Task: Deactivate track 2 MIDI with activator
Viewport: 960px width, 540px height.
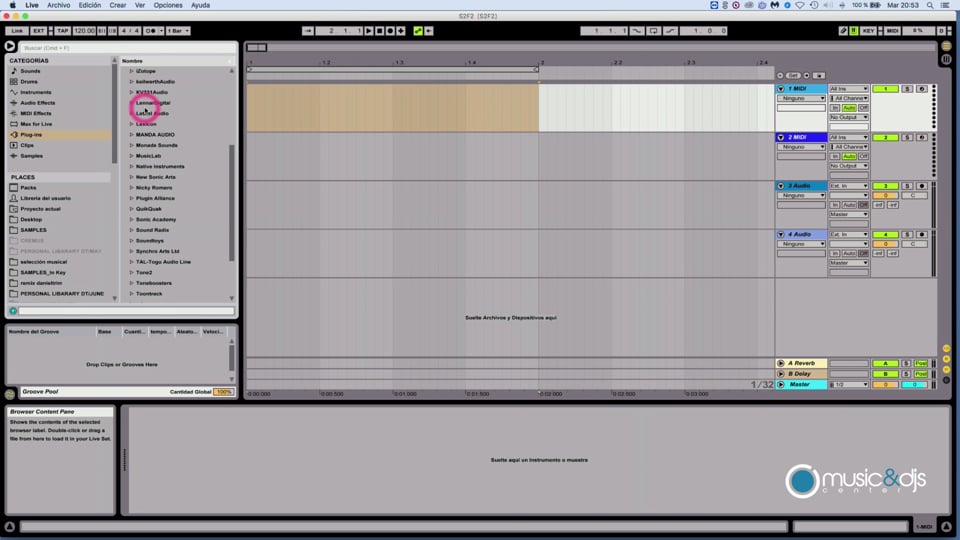Action: point(885,137)
